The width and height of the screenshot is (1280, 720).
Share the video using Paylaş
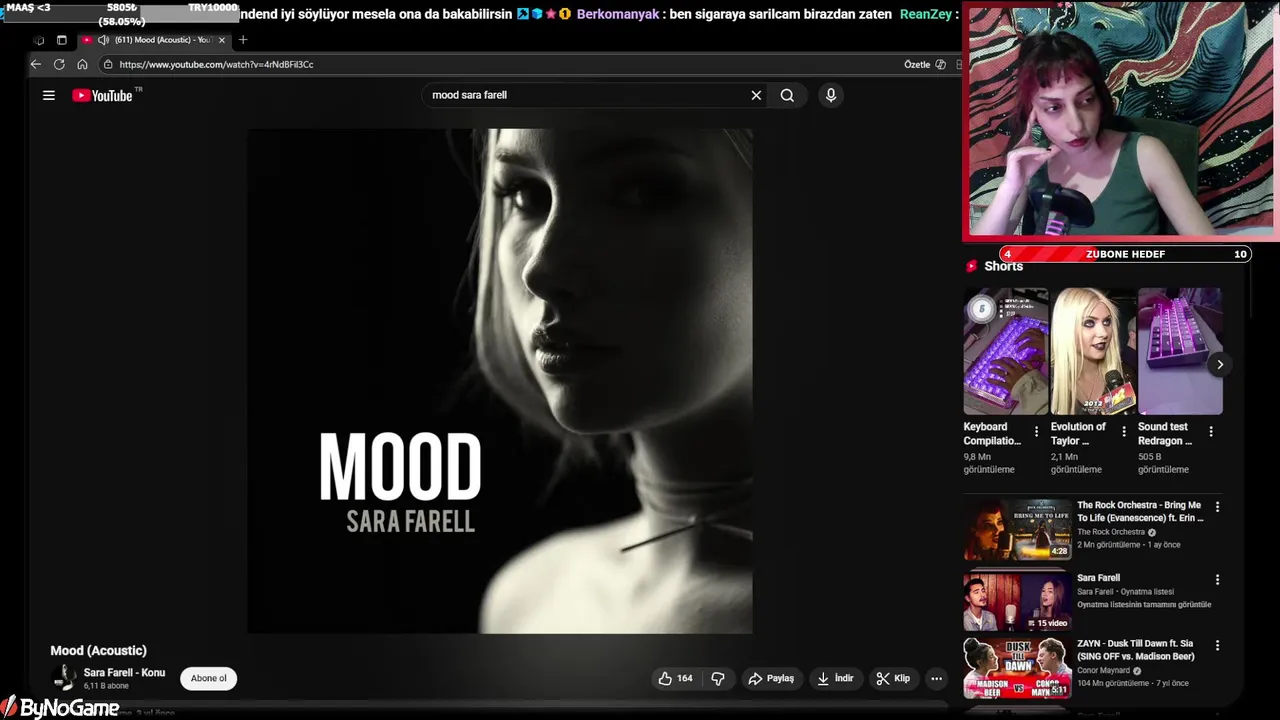(x=771, y=678)
